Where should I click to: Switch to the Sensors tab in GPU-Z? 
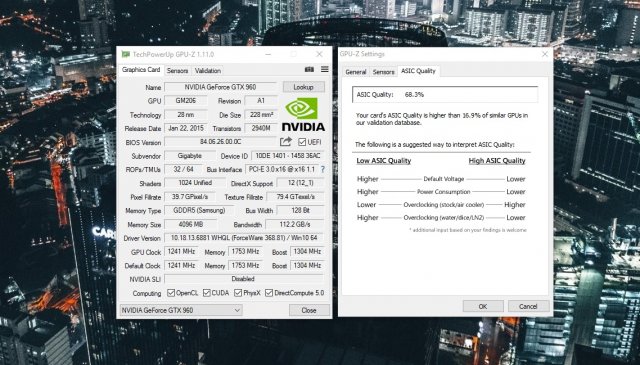pos(178,71)
